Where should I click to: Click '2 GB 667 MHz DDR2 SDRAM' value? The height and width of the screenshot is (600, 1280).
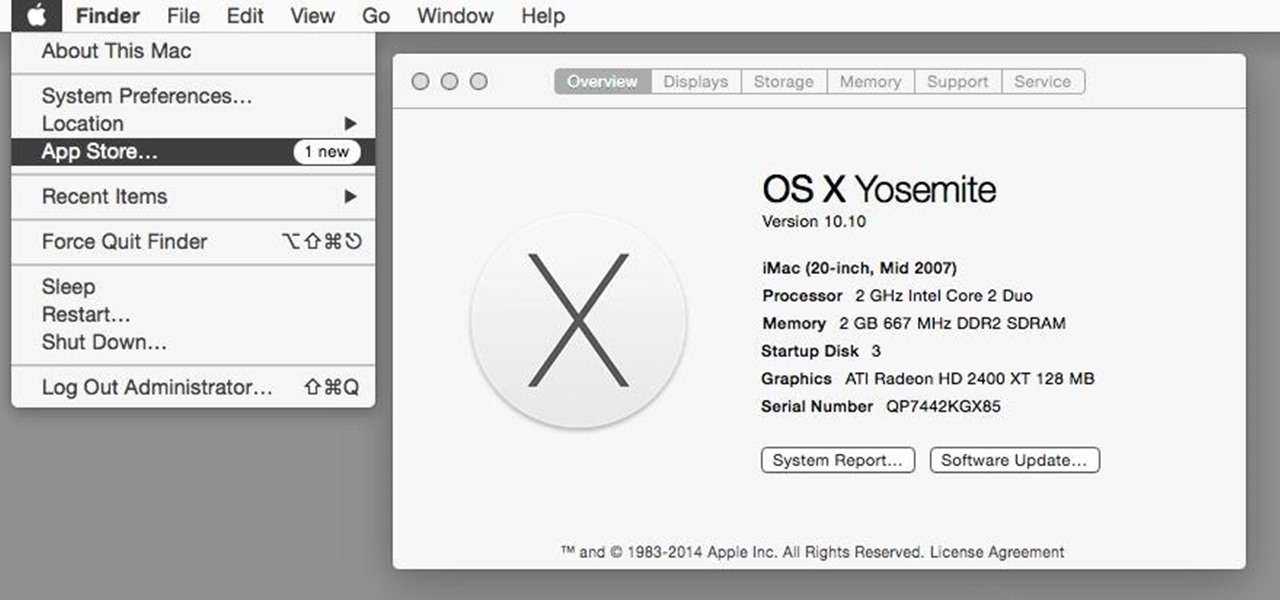tap(952, 324)
